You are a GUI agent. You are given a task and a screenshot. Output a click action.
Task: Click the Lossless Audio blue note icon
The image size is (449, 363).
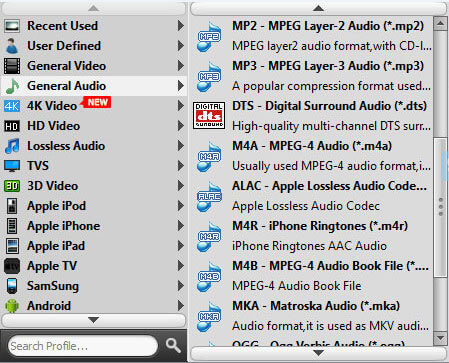(12, 146)
